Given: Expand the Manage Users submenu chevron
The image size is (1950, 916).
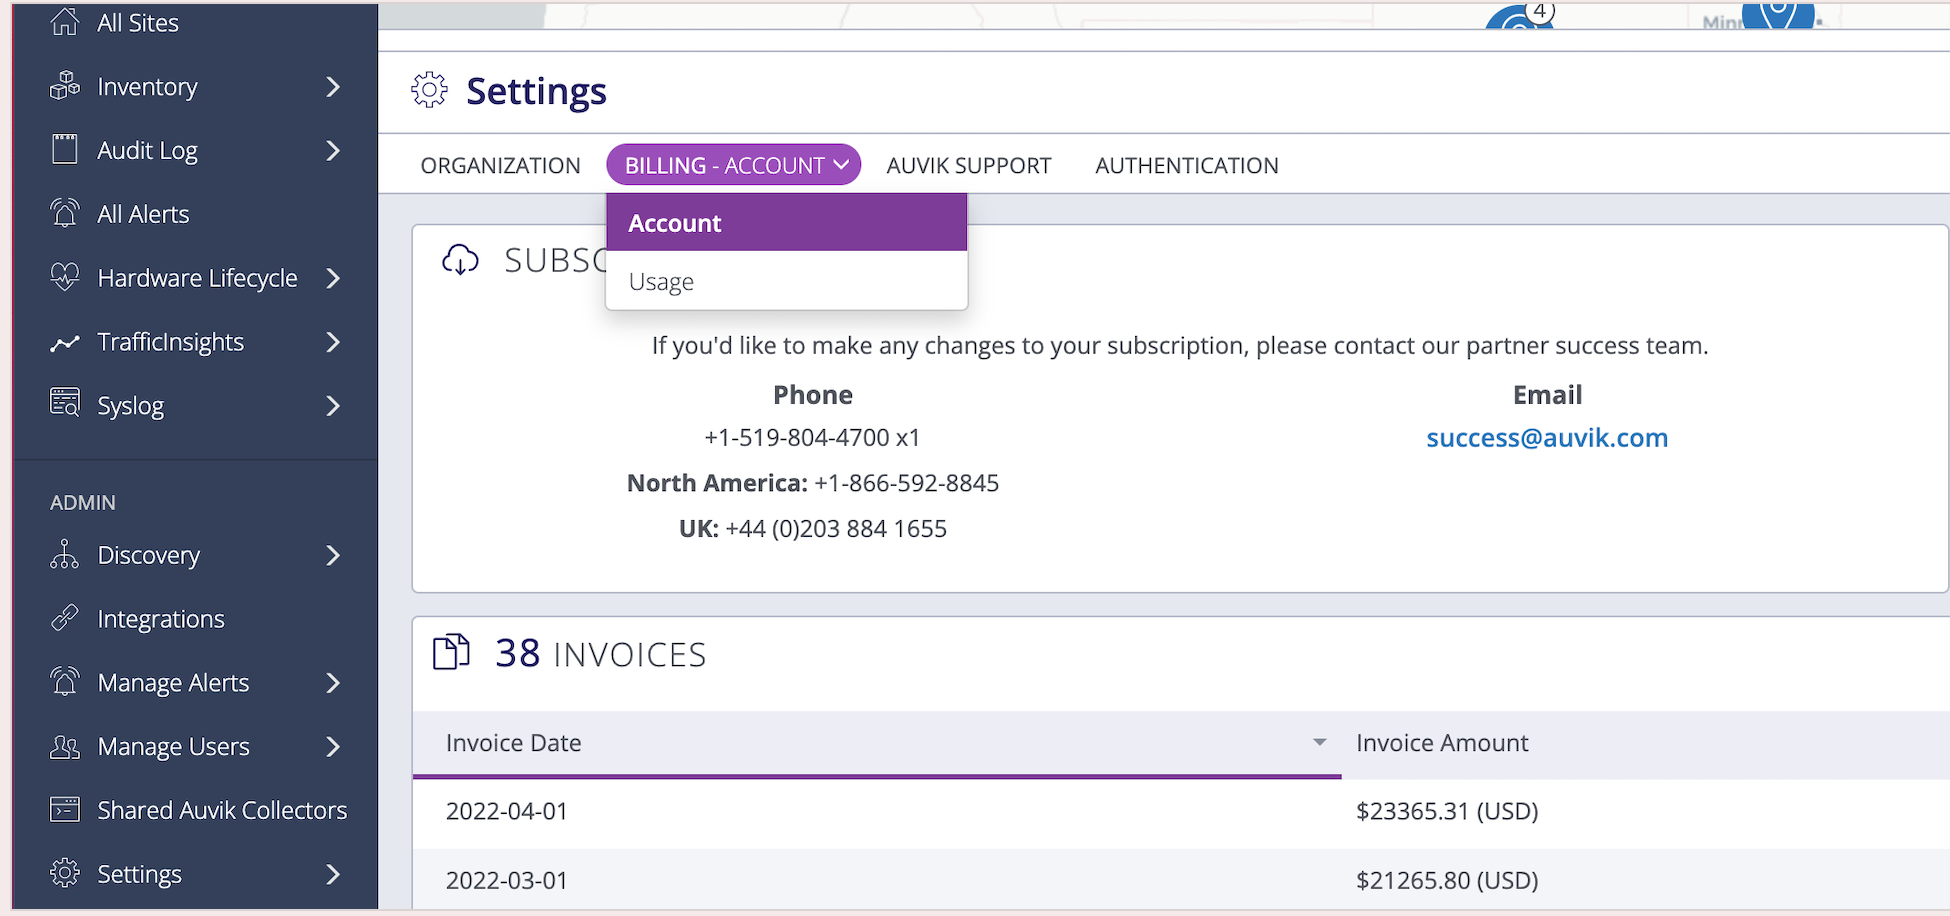Looking at the screenshot, I should click(333, 747).
